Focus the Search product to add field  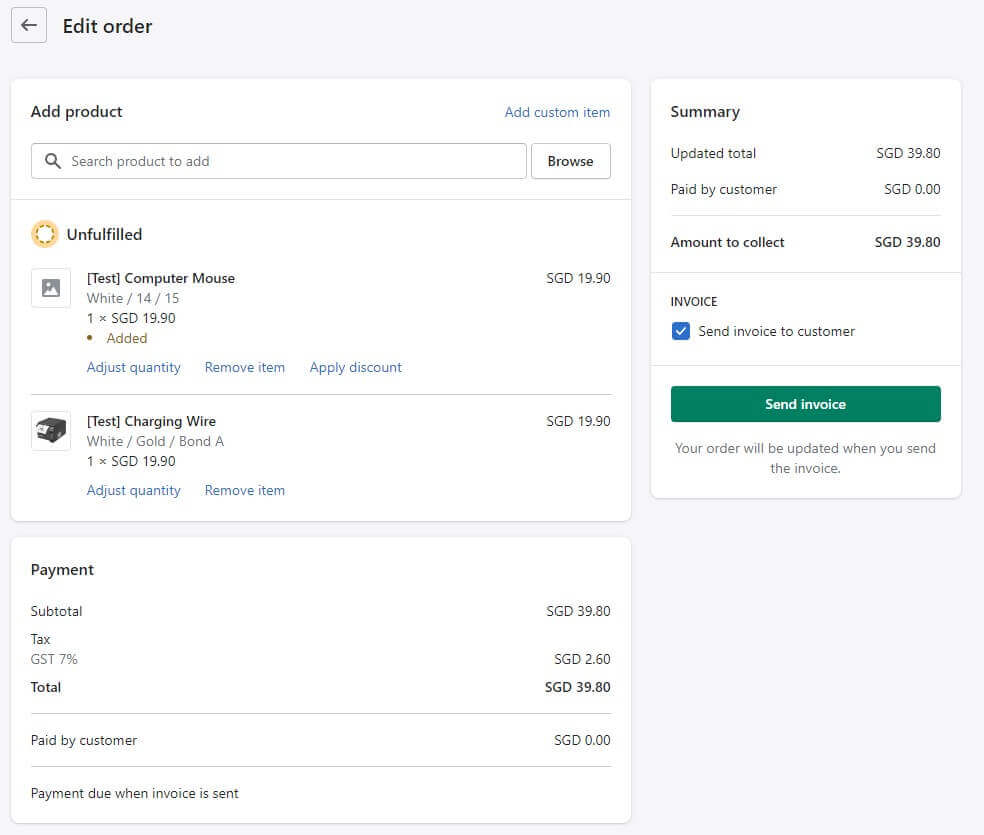click(279, 161)
